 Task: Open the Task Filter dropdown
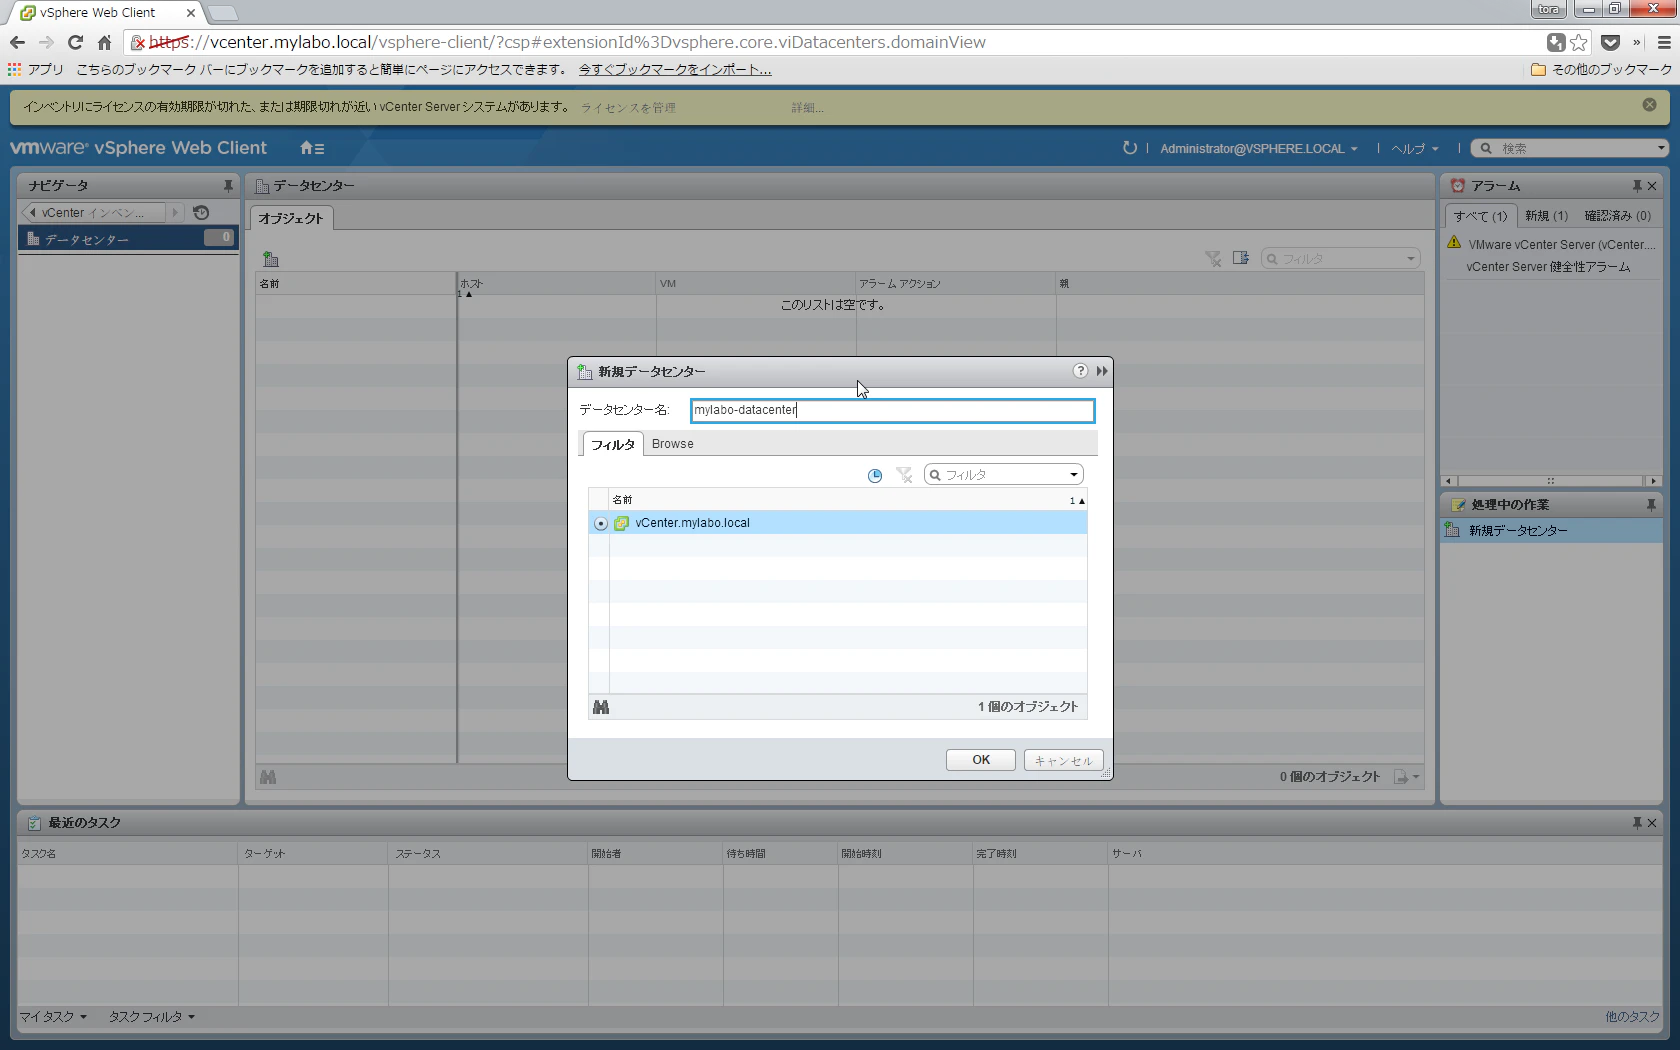(152, 1017)
